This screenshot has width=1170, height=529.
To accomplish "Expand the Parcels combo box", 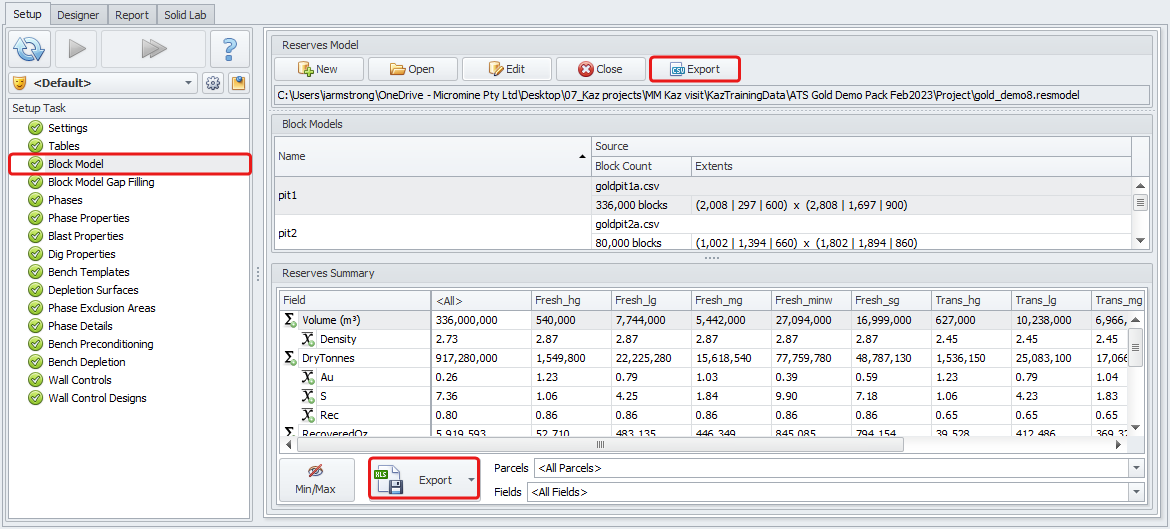I will point(1135,468).
